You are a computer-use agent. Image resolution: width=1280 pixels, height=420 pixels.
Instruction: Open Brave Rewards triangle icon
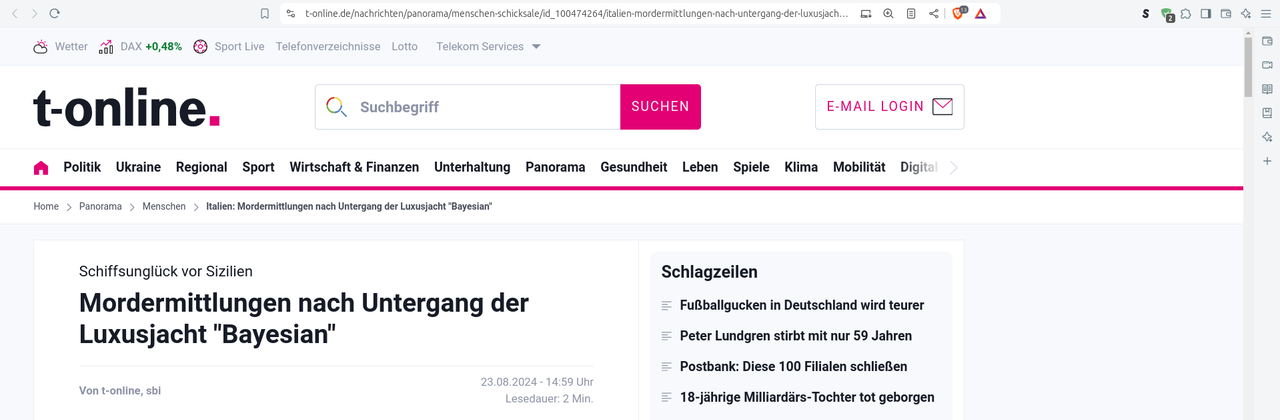(x=981, y=13)
